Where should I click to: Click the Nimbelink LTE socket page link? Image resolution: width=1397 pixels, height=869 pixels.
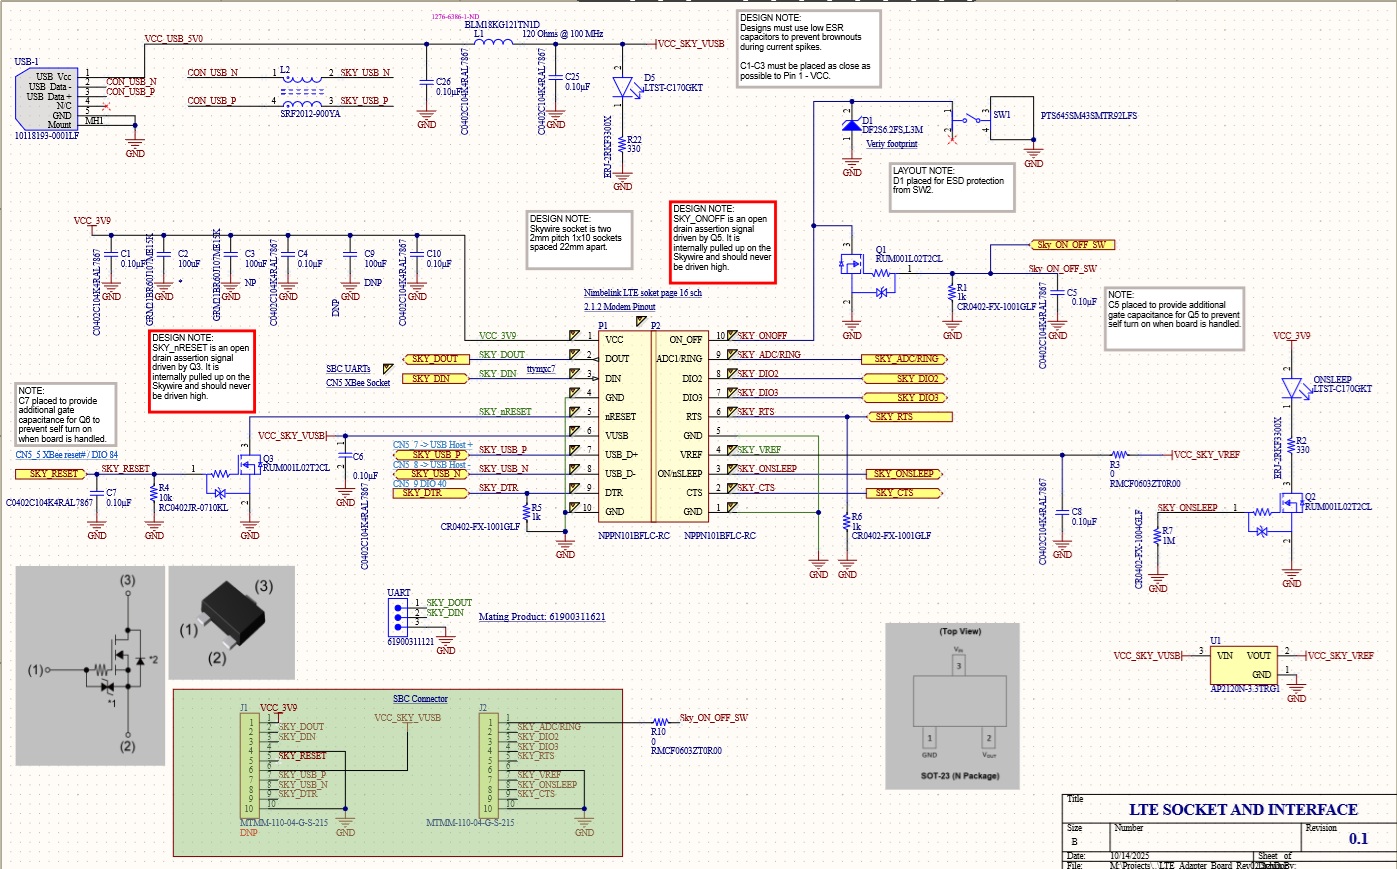(x=642, y=293)
